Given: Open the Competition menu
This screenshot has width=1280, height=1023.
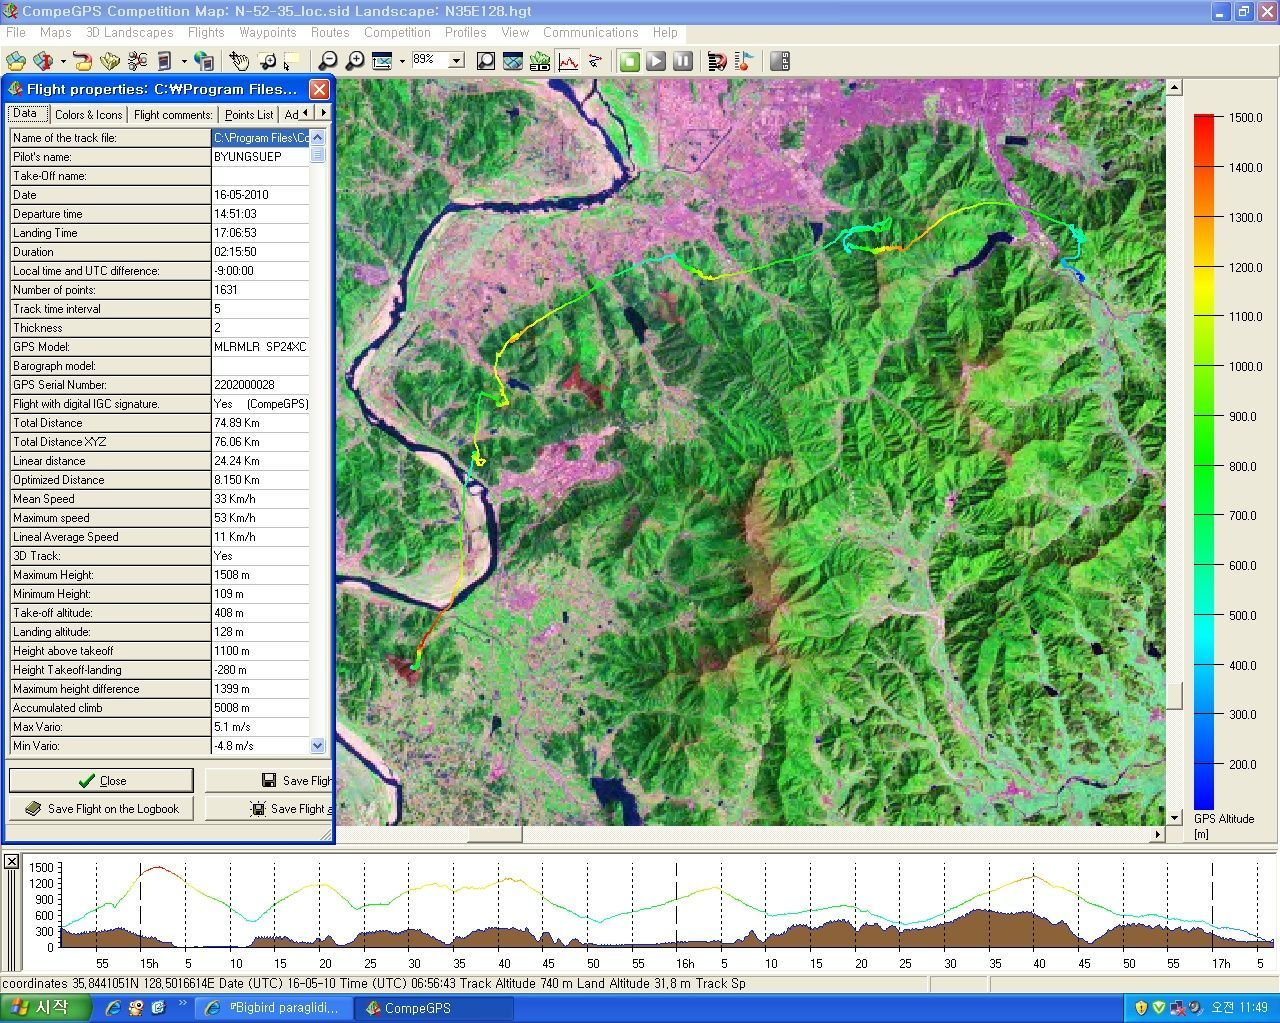Looking at the screenshot, I should point(397,32).
